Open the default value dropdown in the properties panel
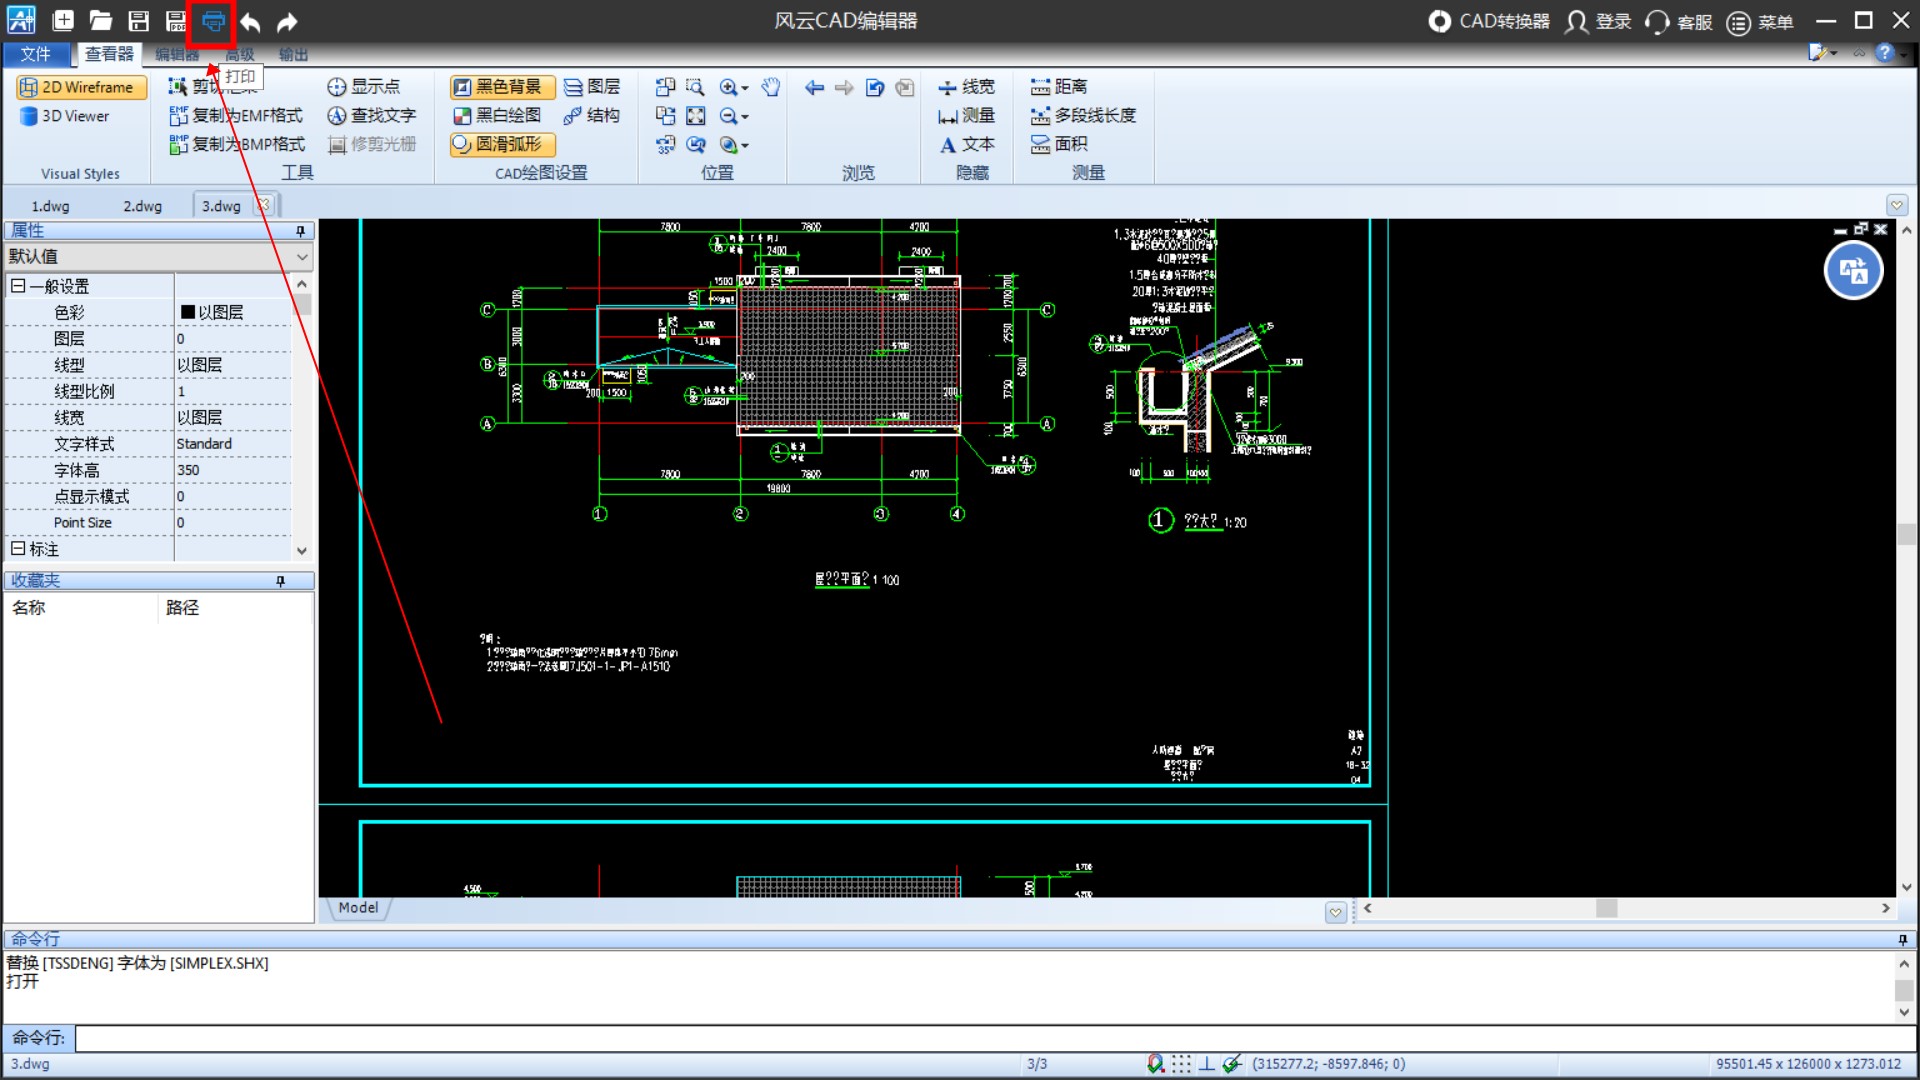Image resolution: width=1920 pixels, height=1080 pixels. point(302,257)
